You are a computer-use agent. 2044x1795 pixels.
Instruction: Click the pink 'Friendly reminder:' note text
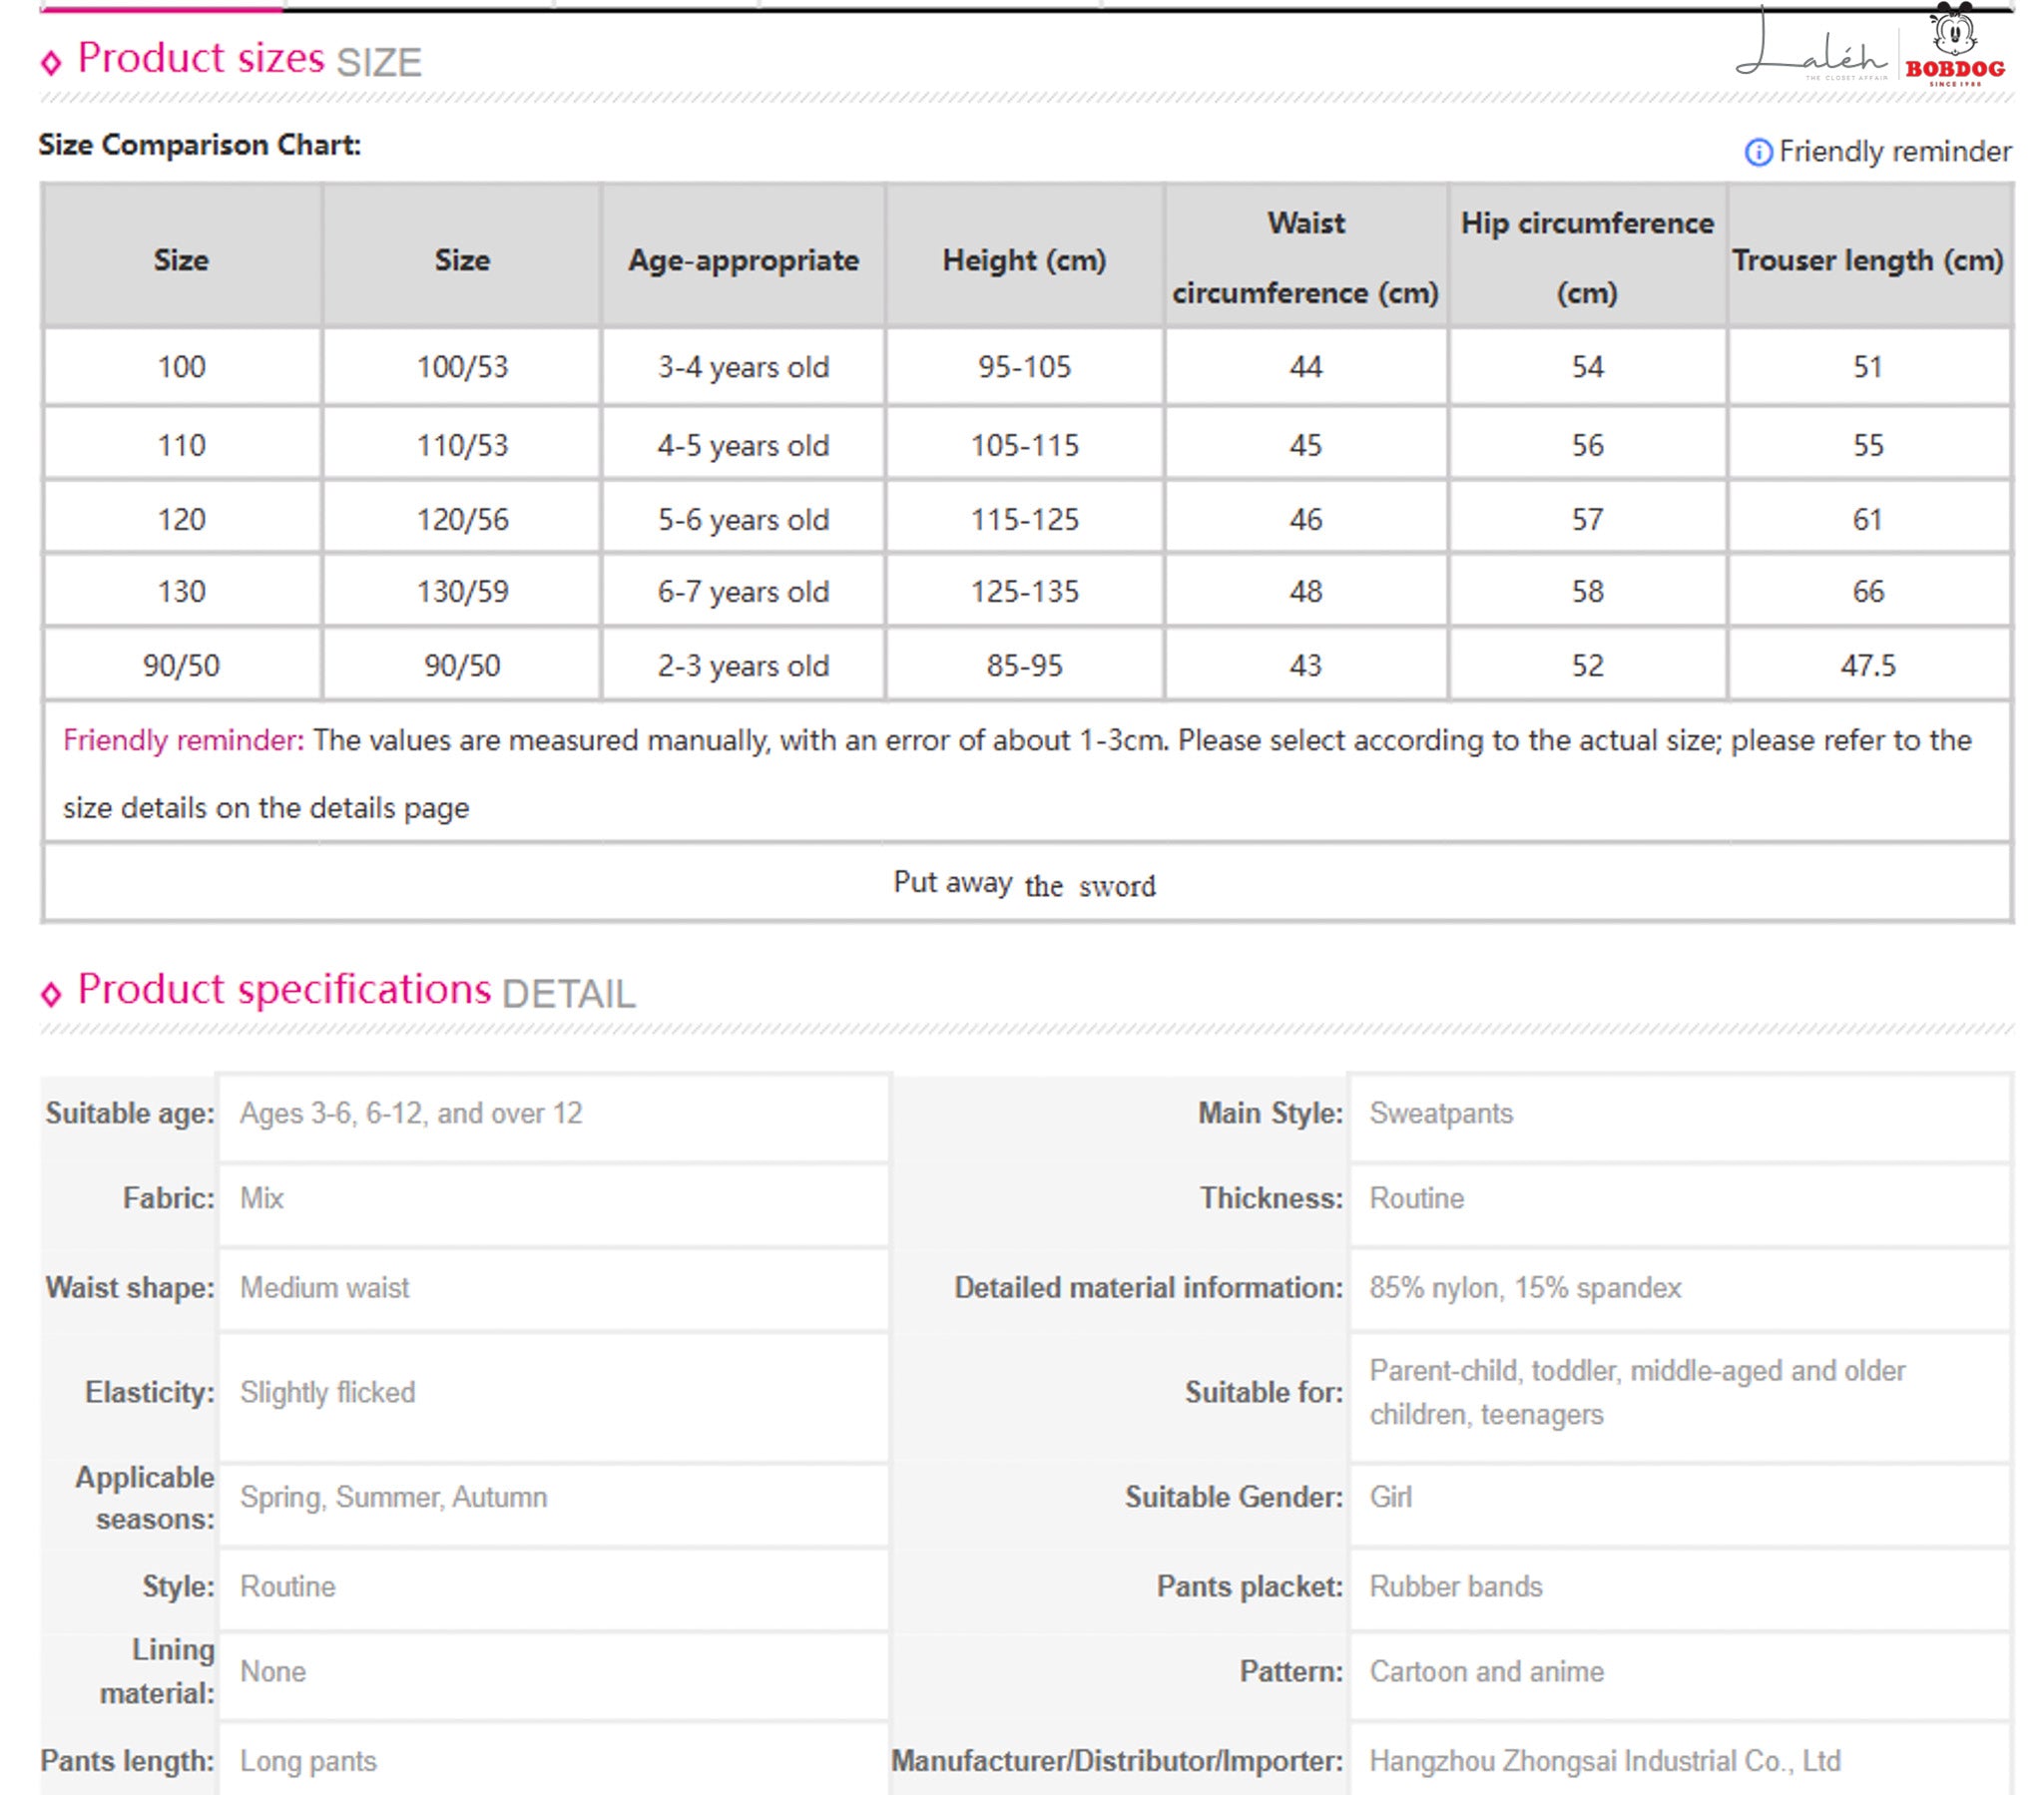[x=183, y=740]
